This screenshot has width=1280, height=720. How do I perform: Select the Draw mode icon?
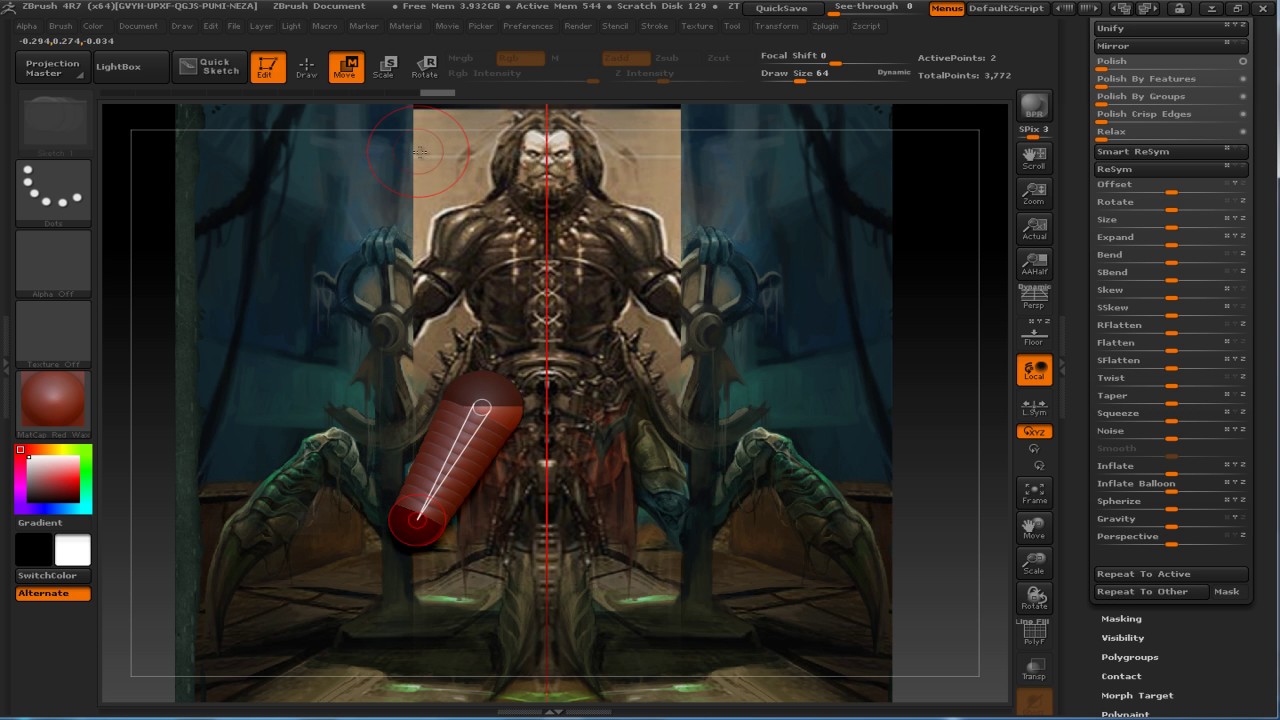point(306,67)
